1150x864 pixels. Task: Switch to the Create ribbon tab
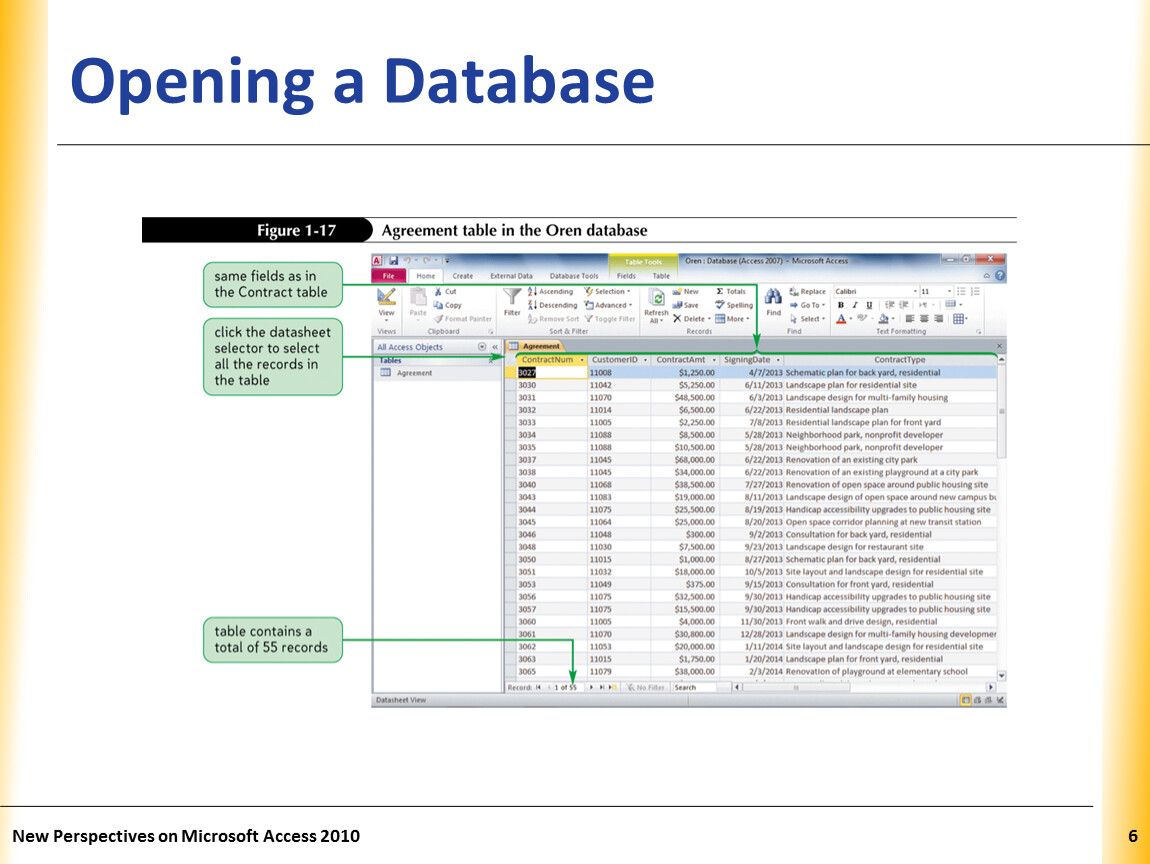coord(463,276)
